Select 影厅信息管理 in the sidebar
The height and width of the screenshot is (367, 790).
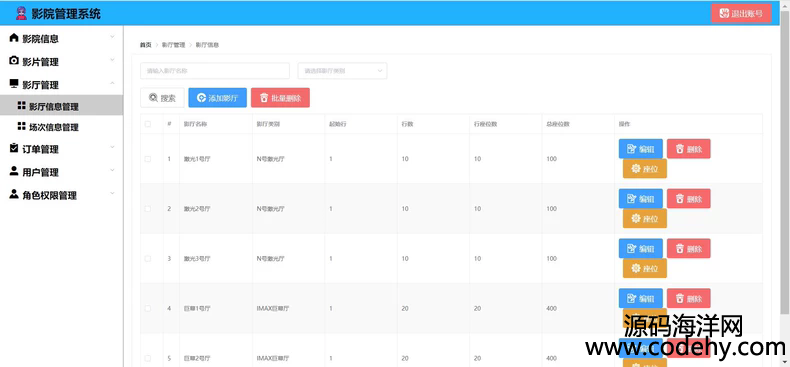coord(61,106)
